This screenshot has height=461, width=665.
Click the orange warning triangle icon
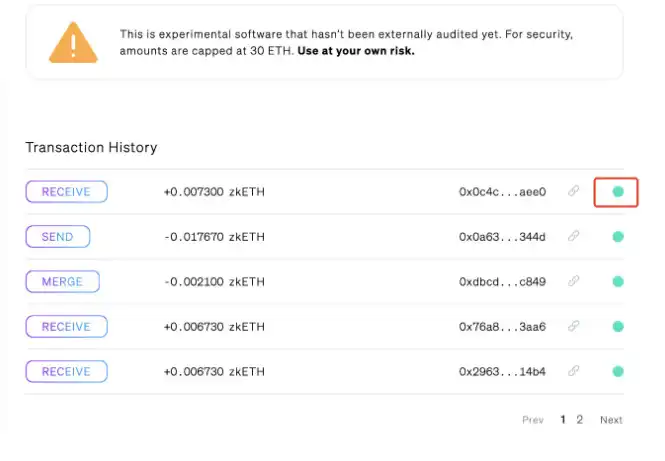pyautogui.click(x=74, y=42)
